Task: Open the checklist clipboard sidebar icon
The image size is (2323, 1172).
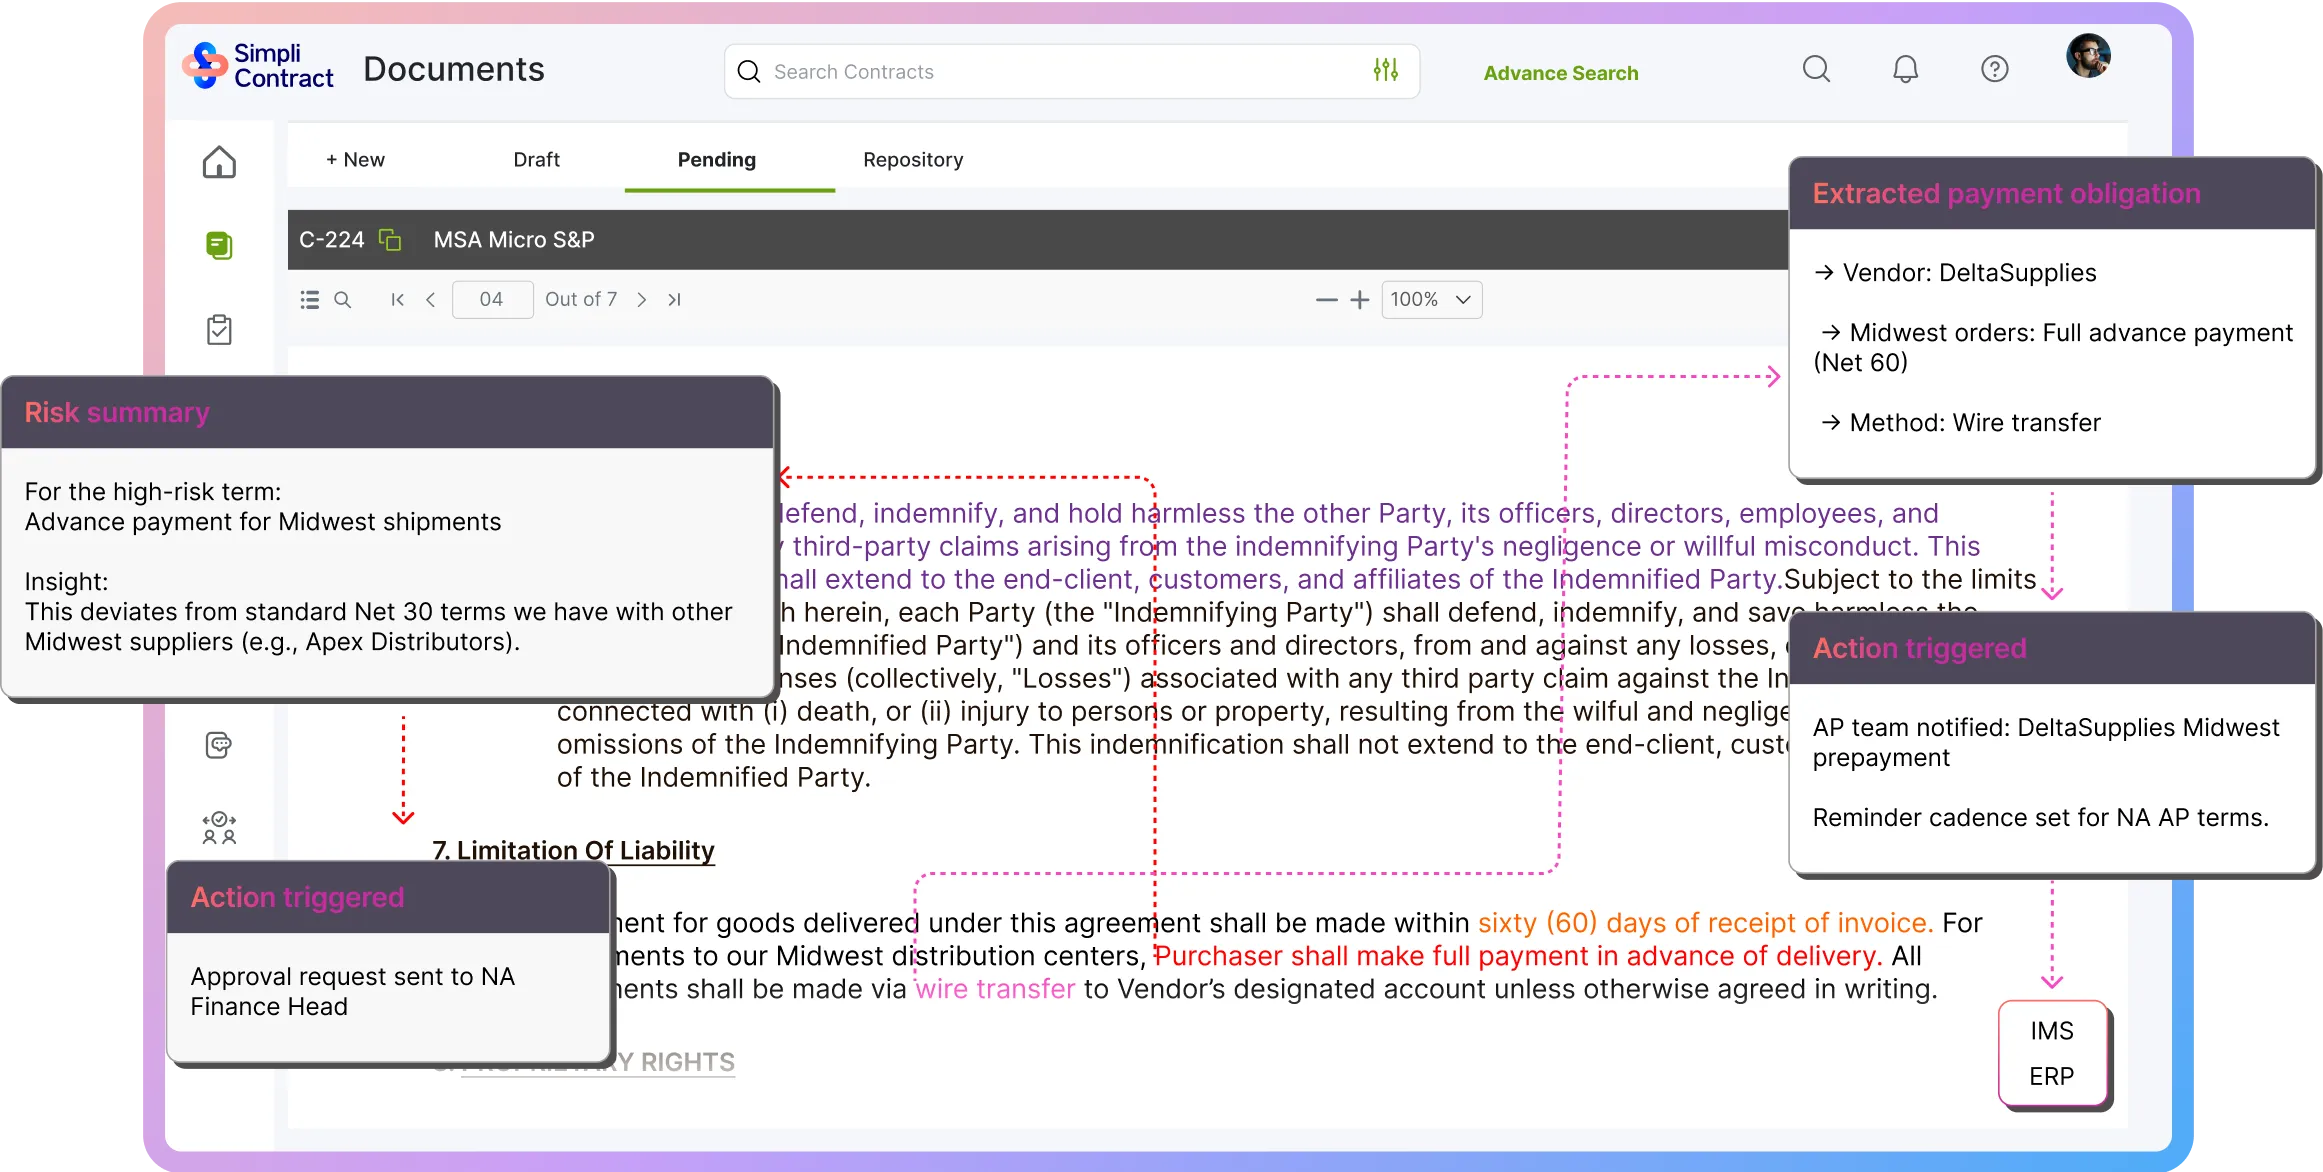Action: click(x=219, y=329)
